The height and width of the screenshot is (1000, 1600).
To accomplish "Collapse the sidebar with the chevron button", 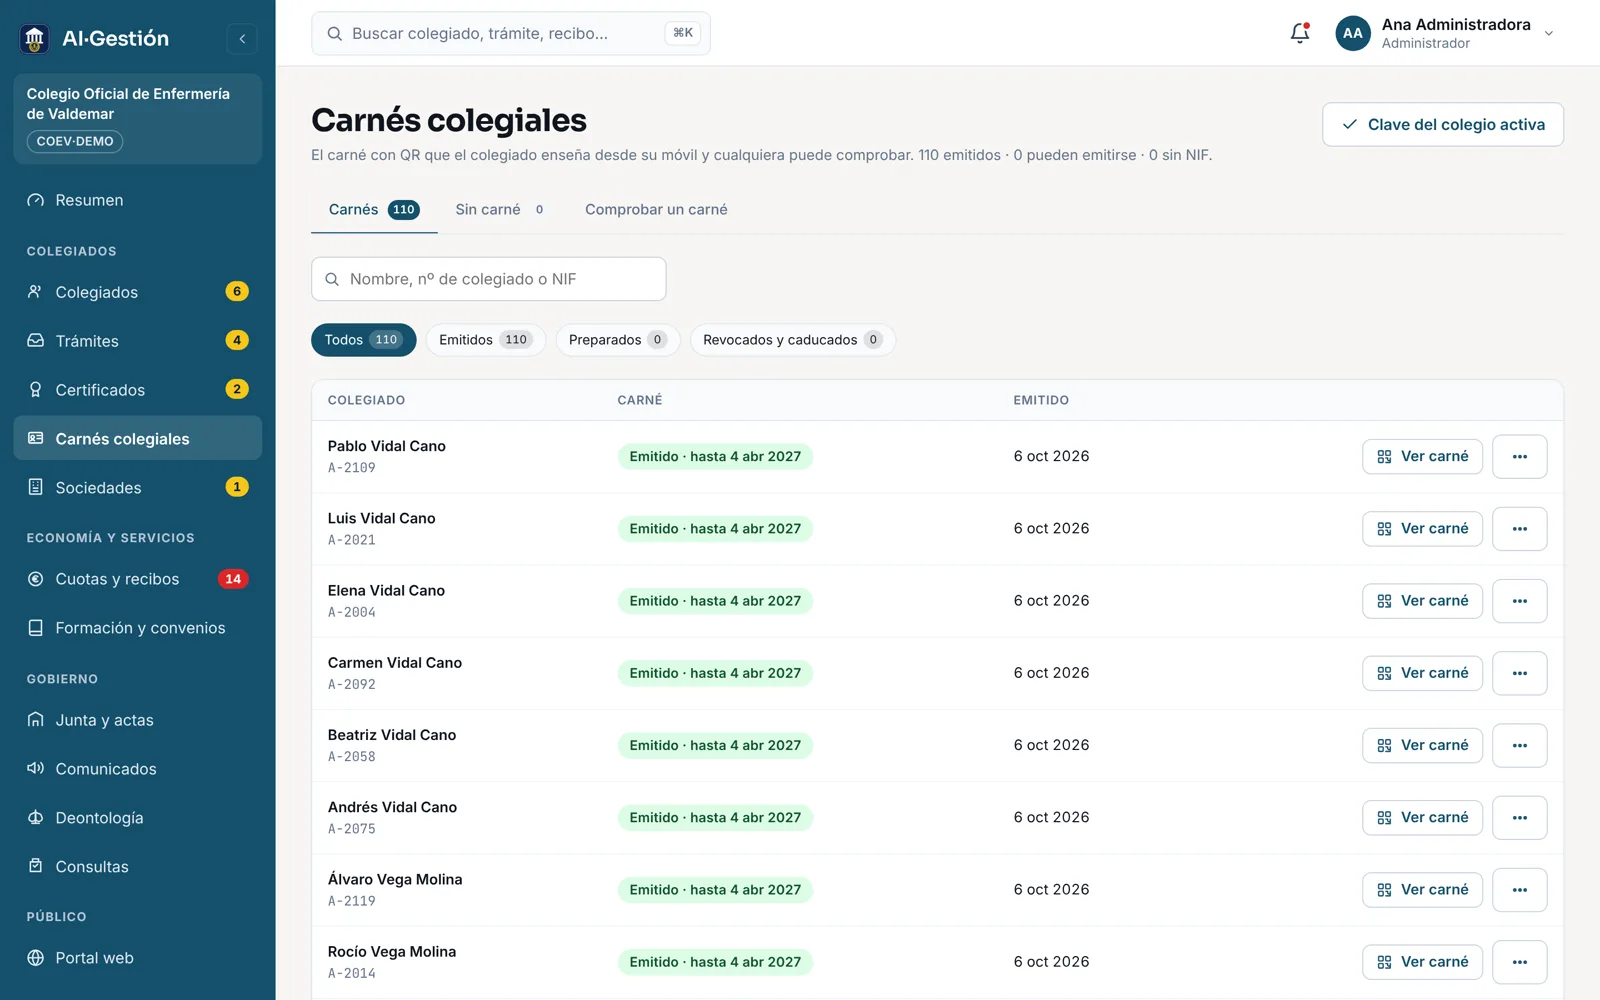I will tap(242, 39).
